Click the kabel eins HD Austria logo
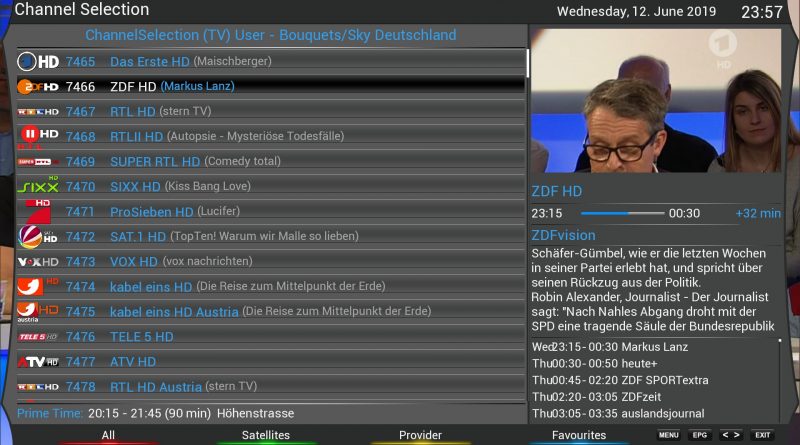The width and height of the screenshot is (800, 445). [x=38, y=311]
